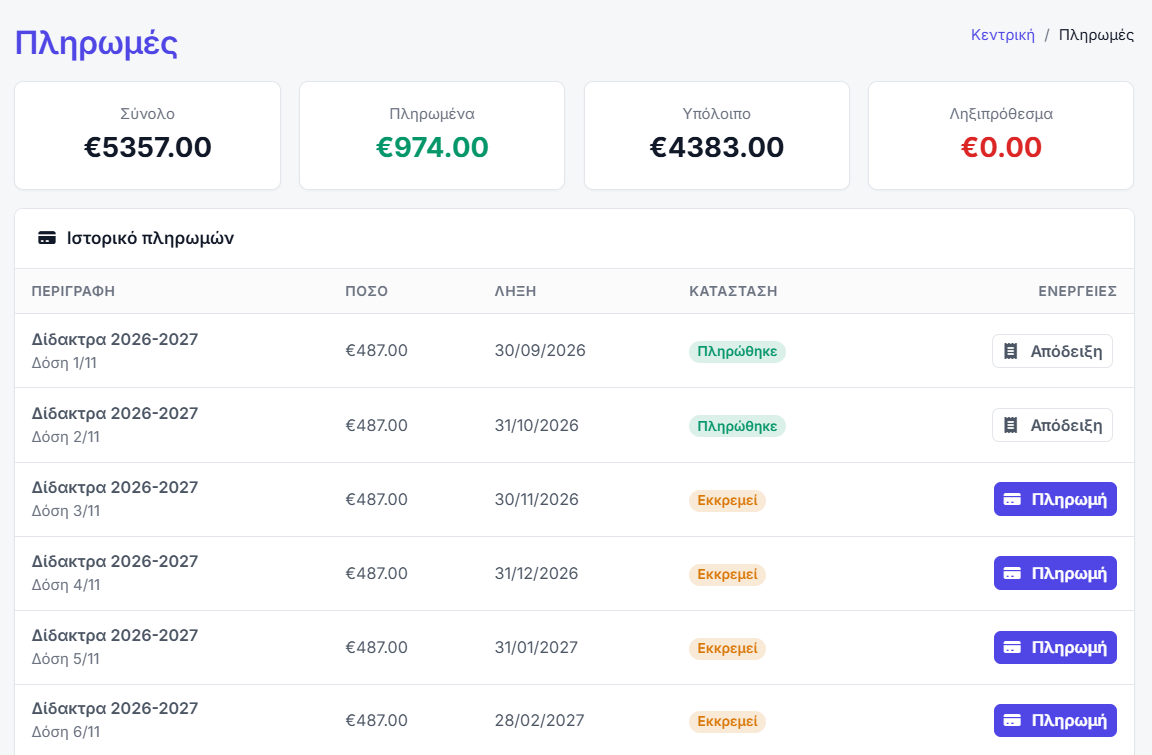Pay the installment due 30/11/2026
This screenshot has height=755, width=1152.
click(1055, 499)
